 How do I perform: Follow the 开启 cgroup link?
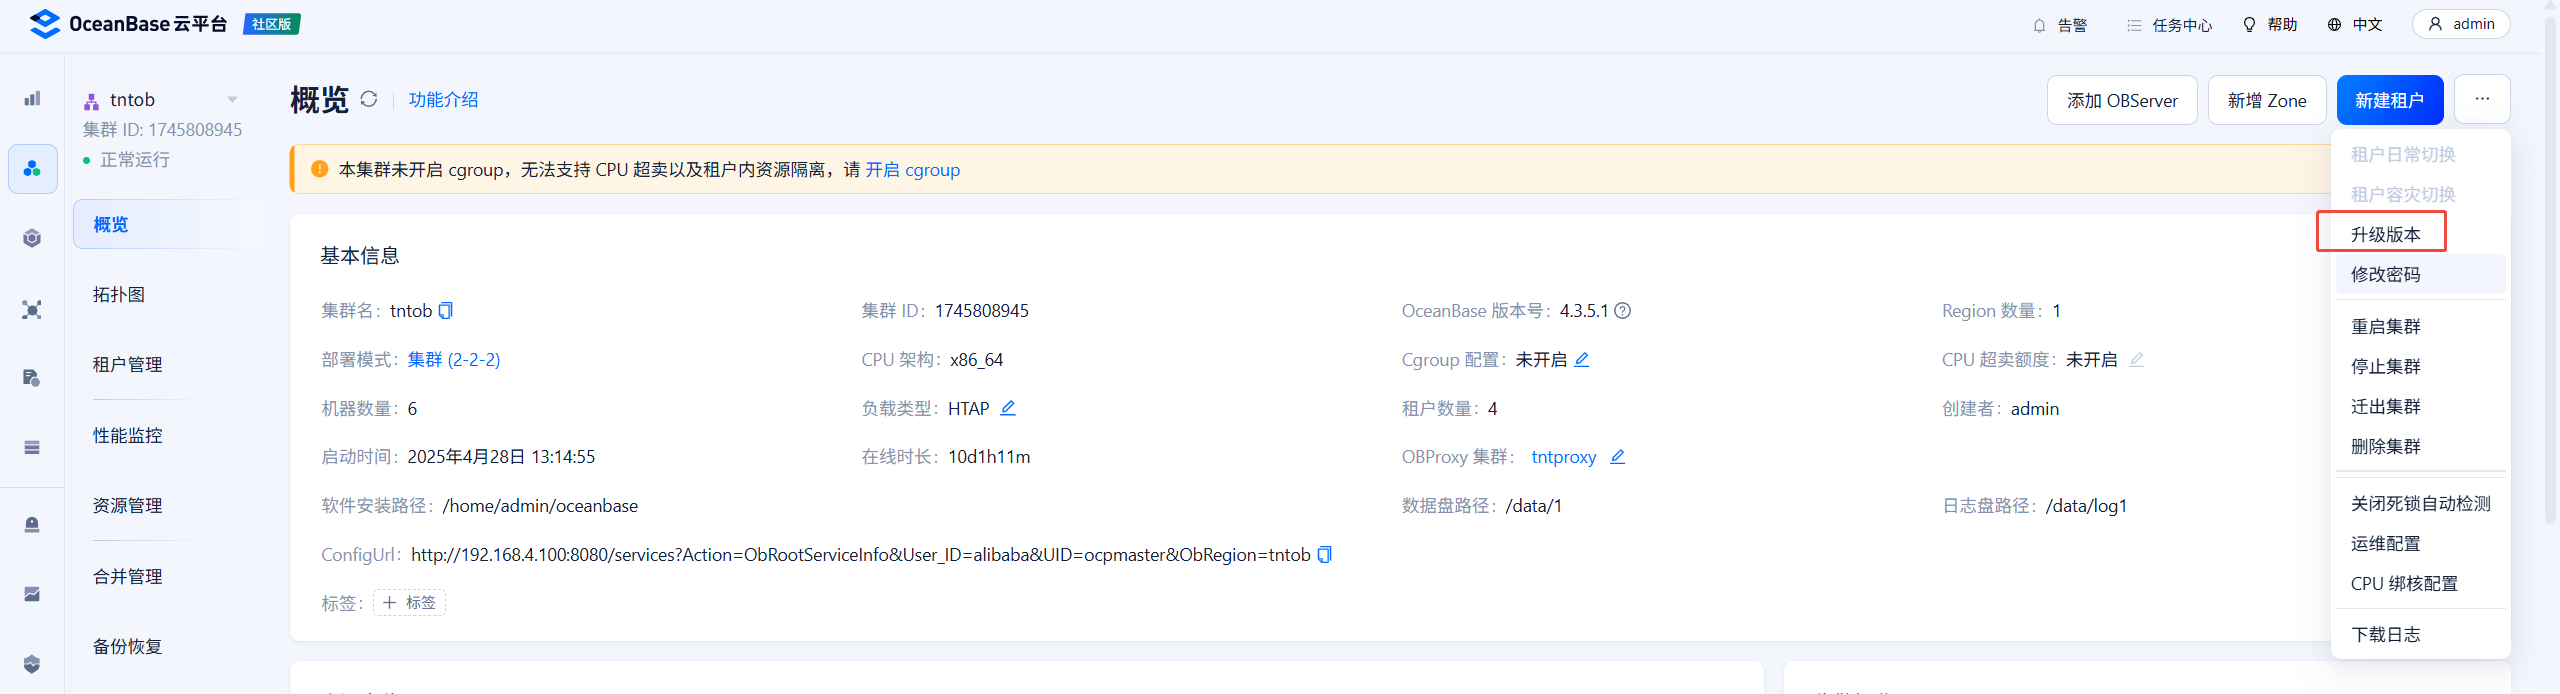pyautogui.click(x=912, y=170)
